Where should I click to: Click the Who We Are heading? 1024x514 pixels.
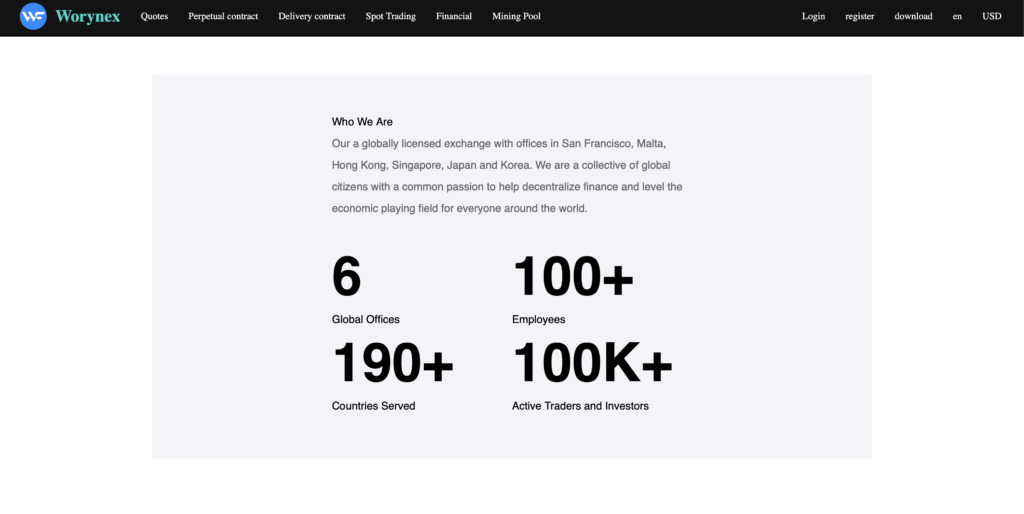(362, 121)
